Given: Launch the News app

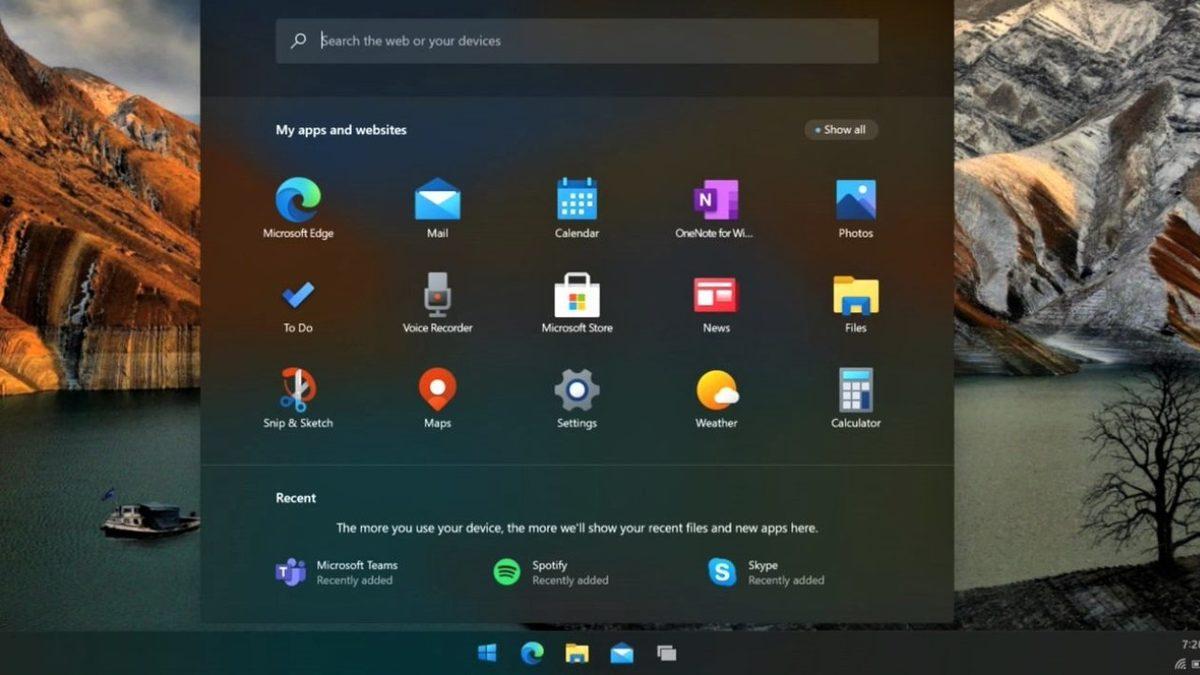Looking at the screenshot, I should click(x=715, y=295).
